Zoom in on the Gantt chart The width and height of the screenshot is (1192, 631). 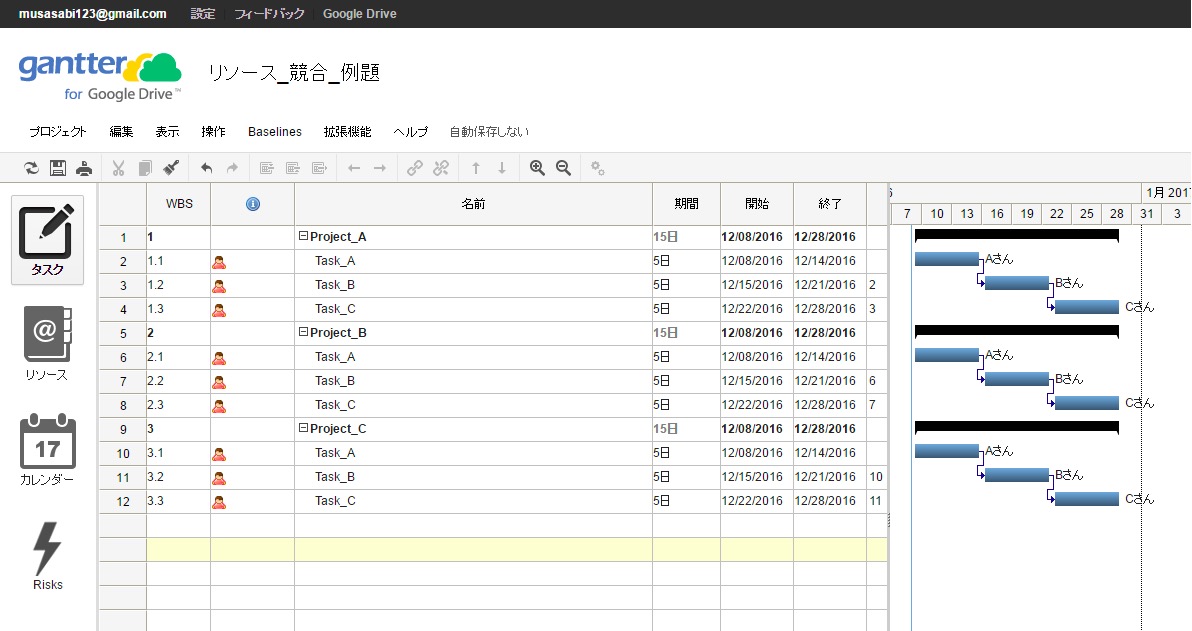click(537, 168)
